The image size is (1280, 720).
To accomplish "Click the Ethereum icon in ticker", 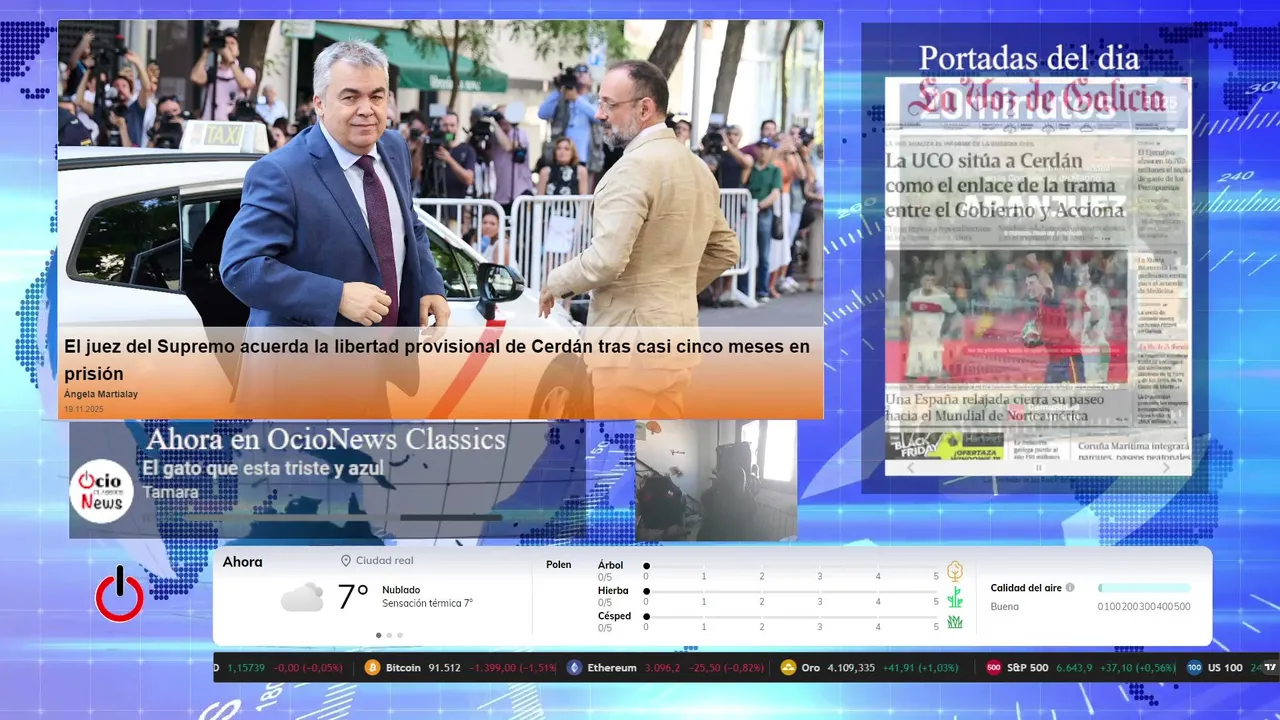I will (574, 668).
